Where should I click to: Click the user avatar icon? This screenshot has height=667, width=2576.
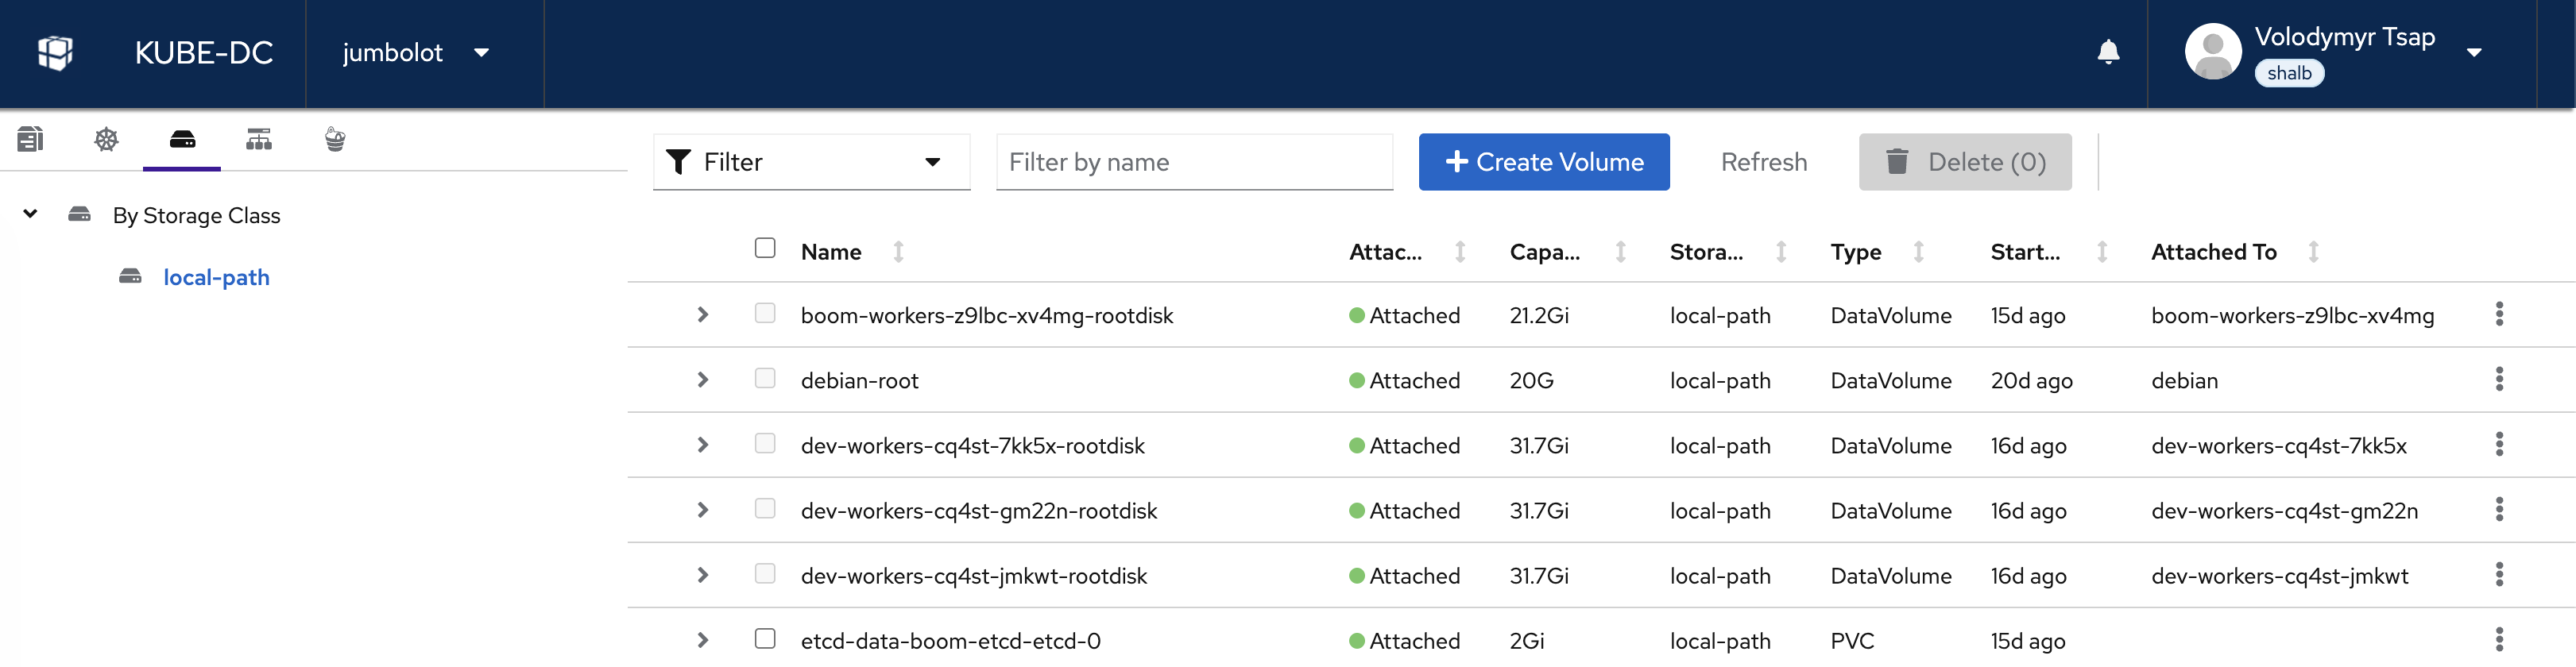tap(2212, 52)
